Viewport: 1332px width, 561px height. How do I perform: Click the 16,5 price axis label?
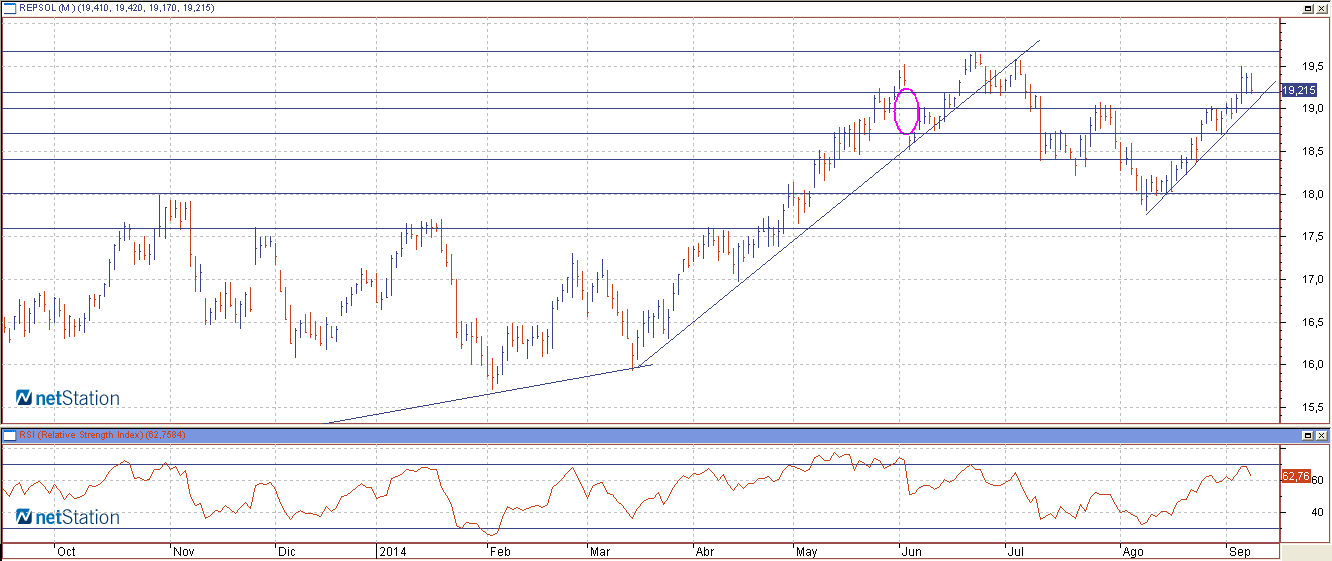point(1312,322)
